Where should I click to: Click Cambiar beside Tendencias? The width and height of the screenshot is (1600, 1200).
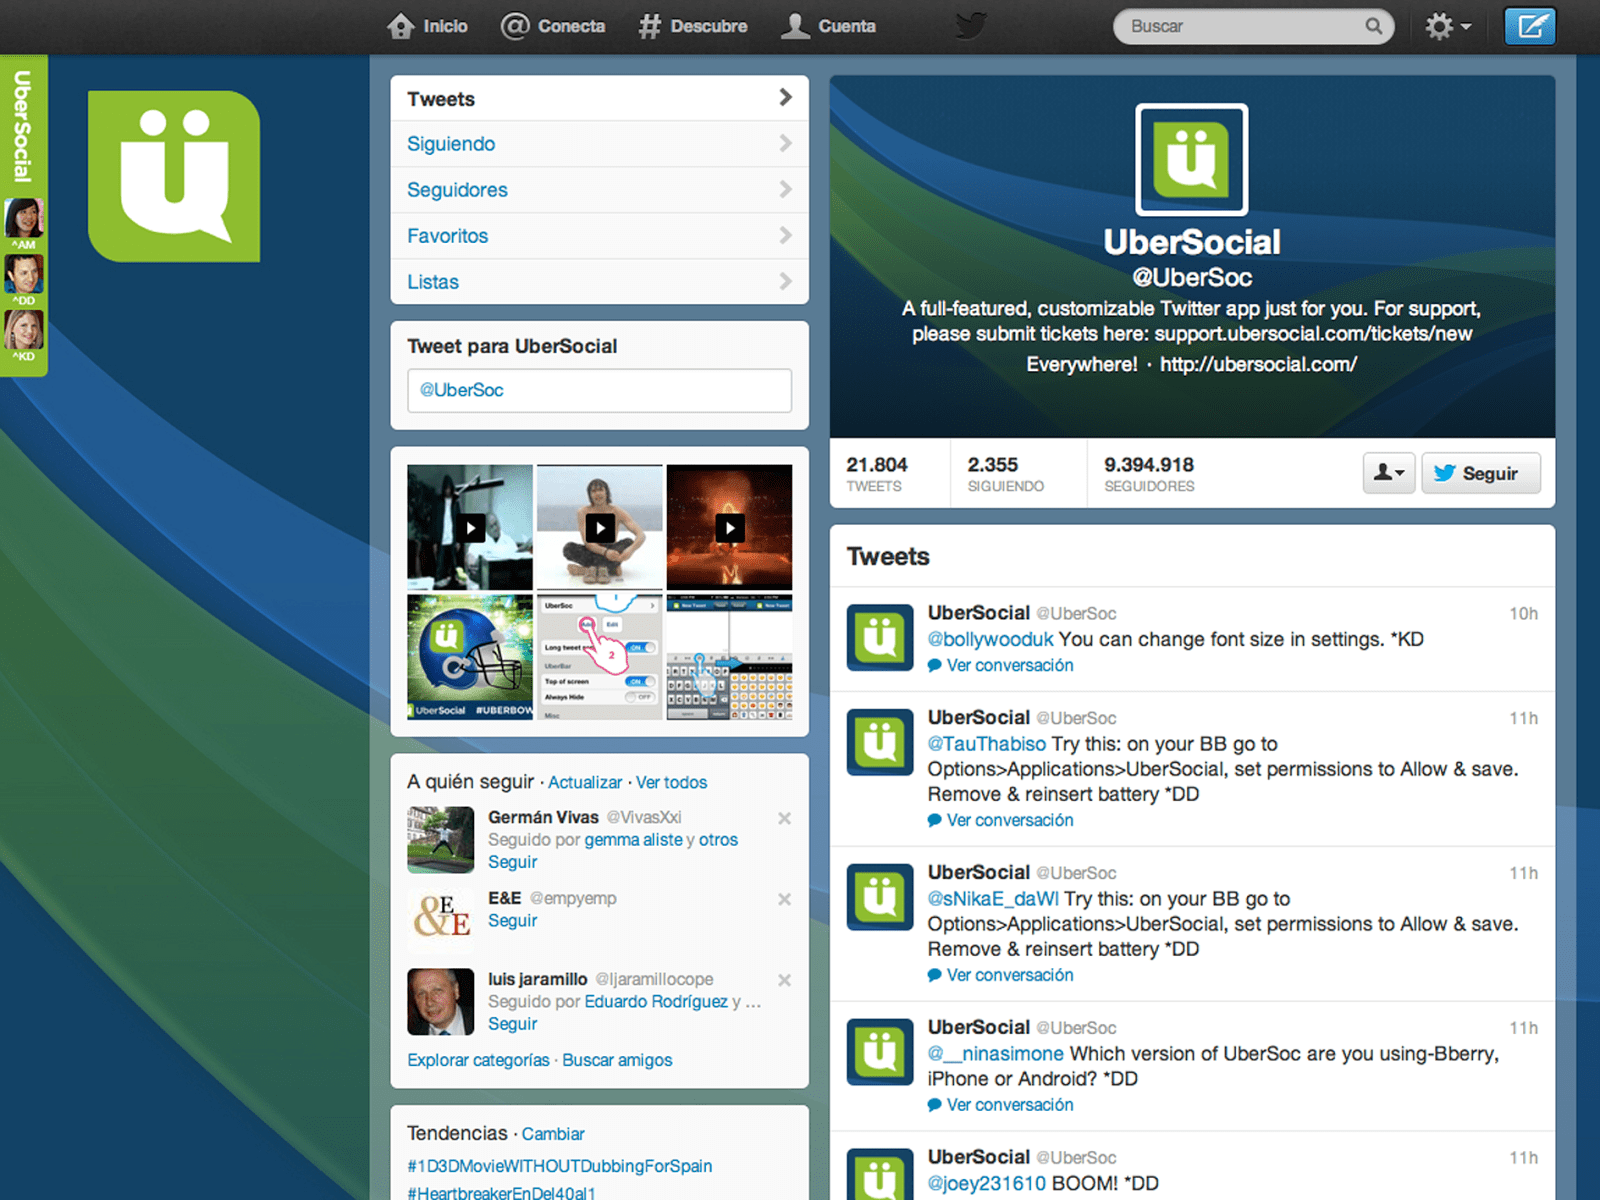(x=553, y=1134)
